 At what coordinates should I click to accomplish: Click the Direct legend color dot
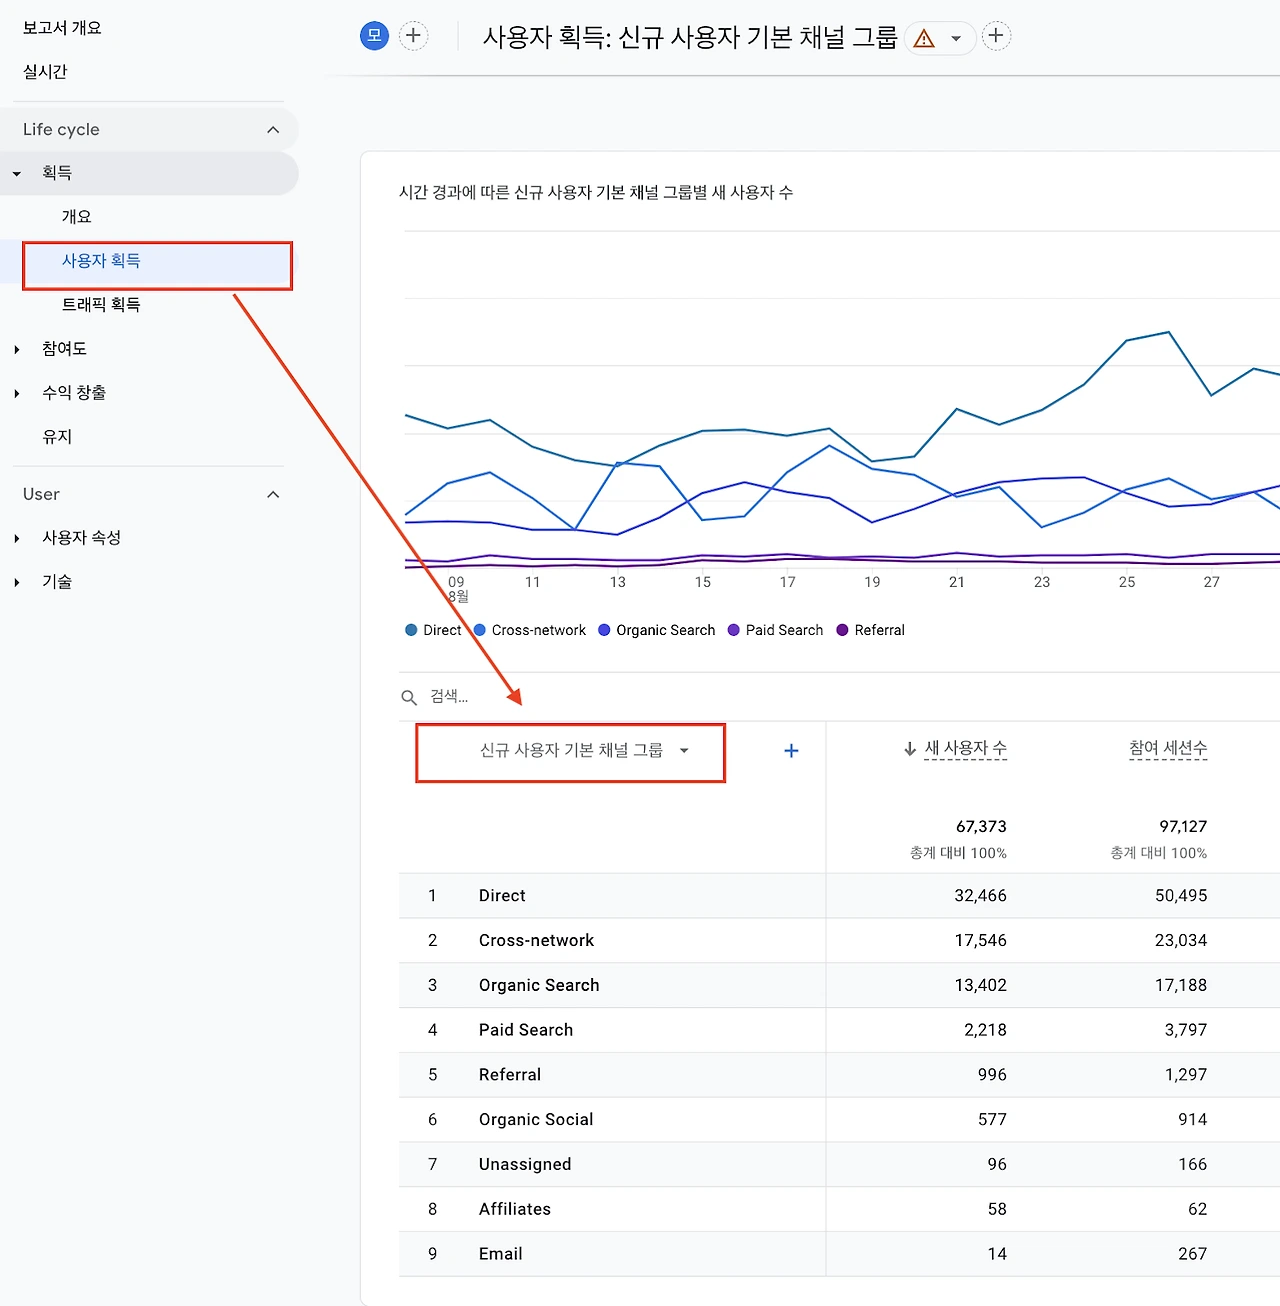[x=411, y=630]
